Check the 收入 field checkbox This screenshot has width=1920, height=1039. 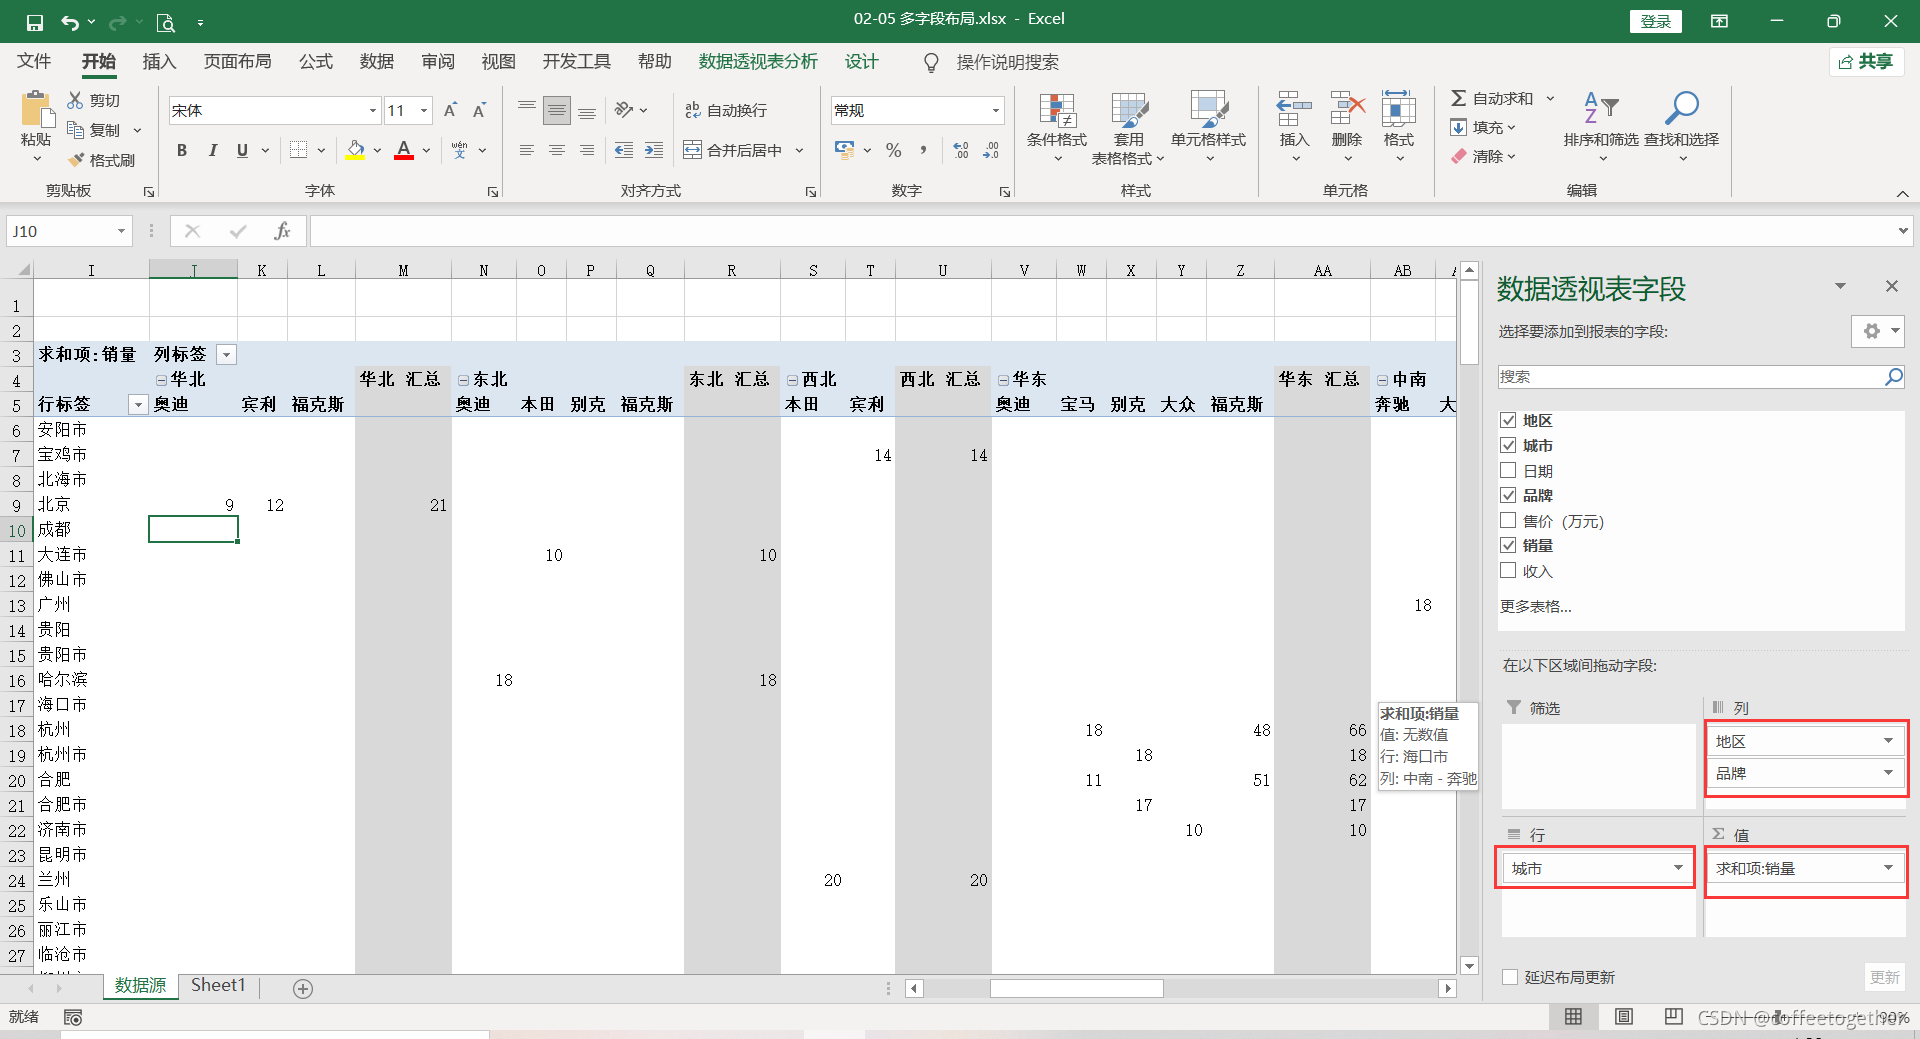[x=1508, y=570]
